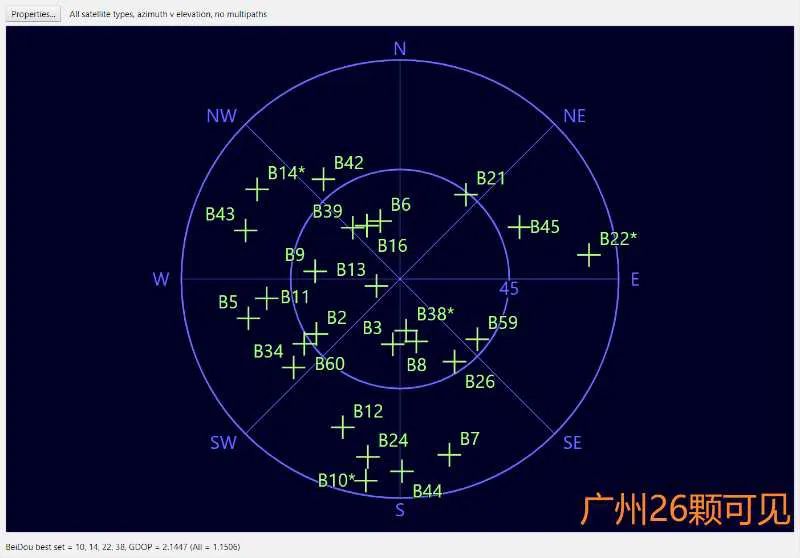Select the B5 satellite cross marker
Screen dimensions: 800x558
pyautogui.click(x=248, y=318)
